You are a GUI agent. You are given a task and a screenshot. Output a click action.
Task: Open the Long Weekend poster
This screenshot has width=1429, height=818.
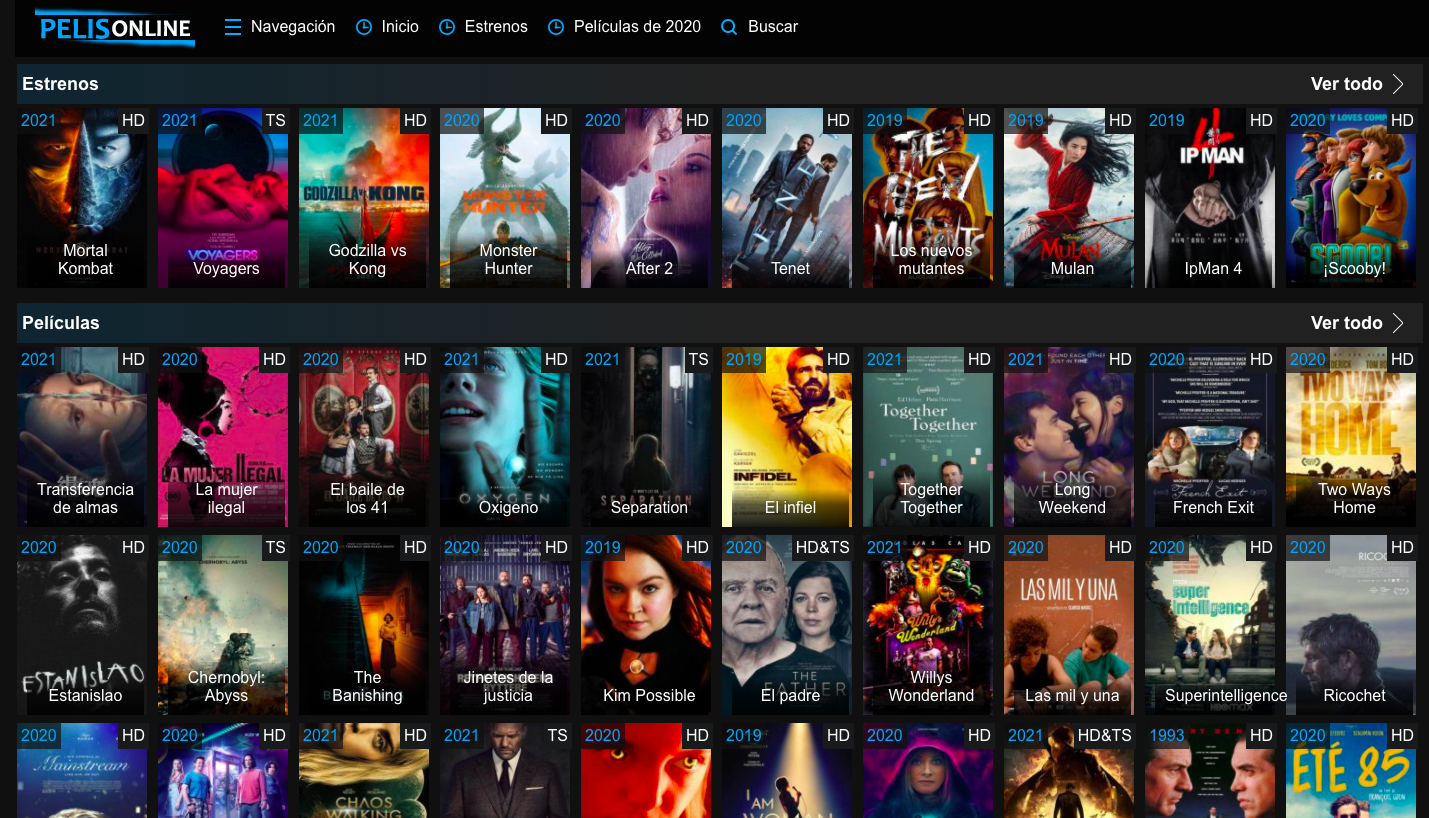[x=1069, y=437]
